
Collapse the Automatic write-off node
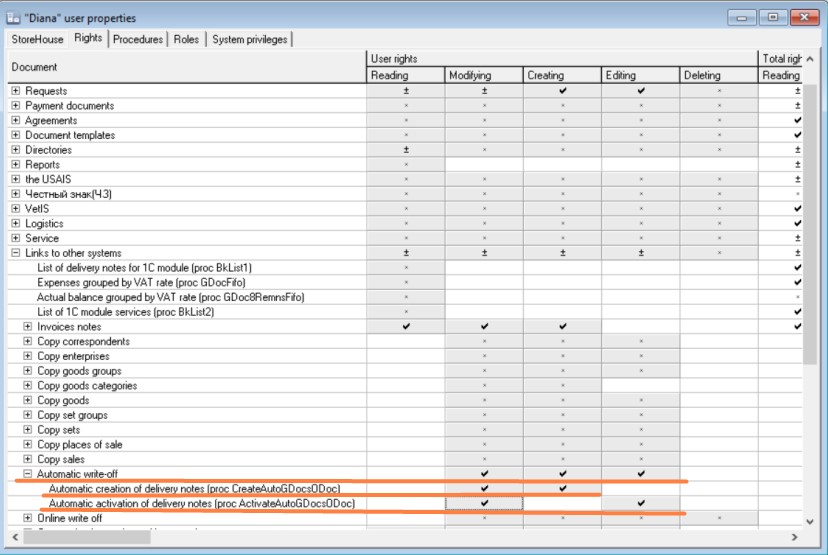click(28, 474)
